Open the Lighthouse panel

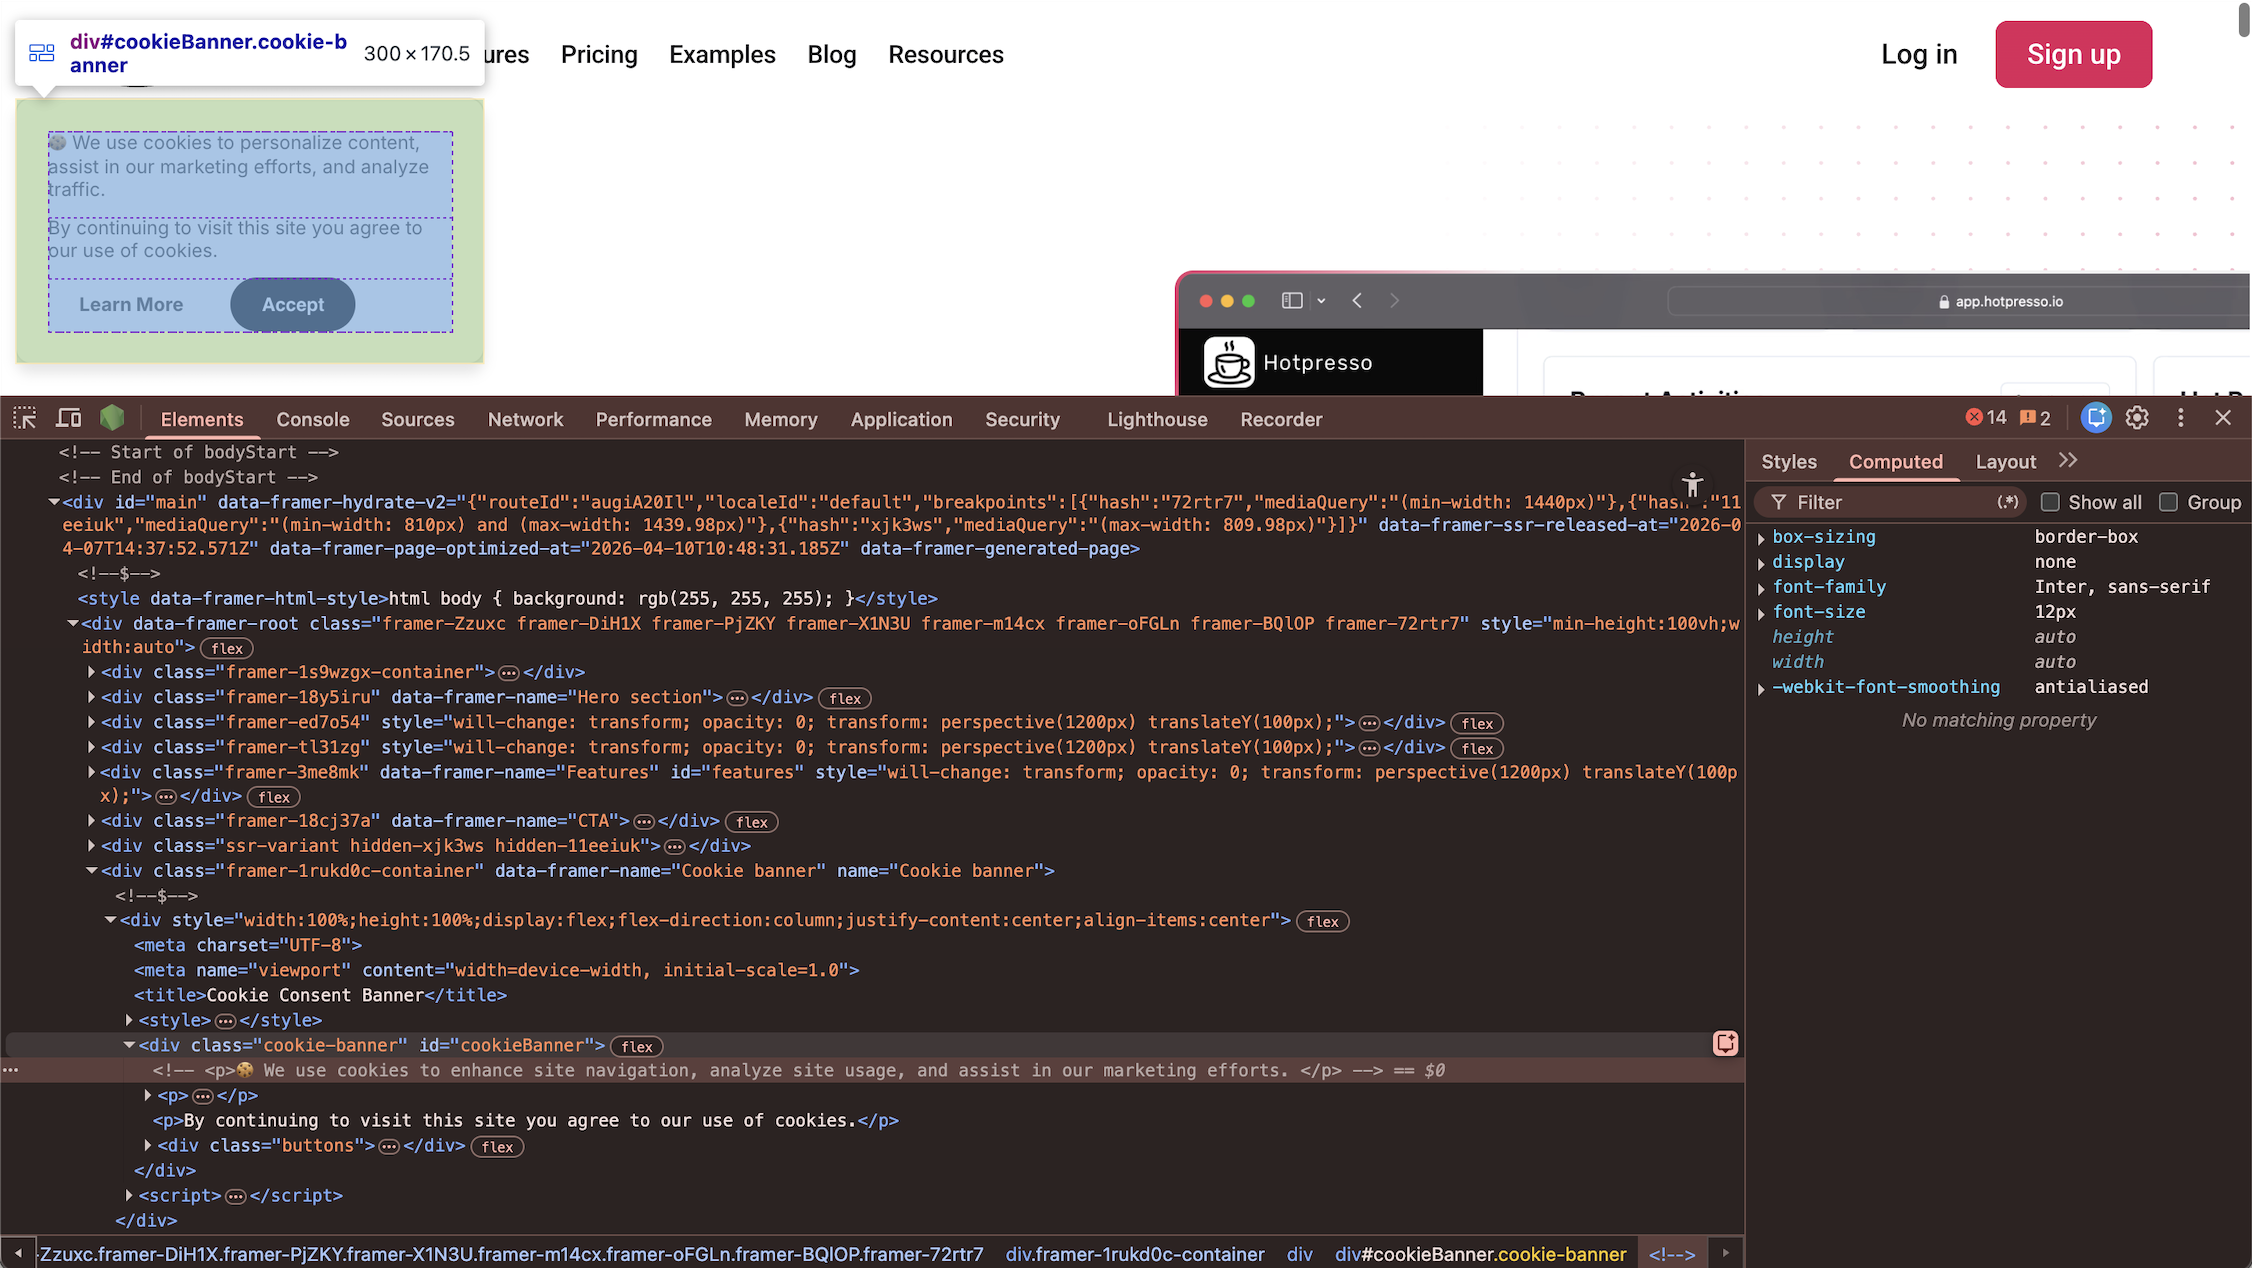[1156, 418]
